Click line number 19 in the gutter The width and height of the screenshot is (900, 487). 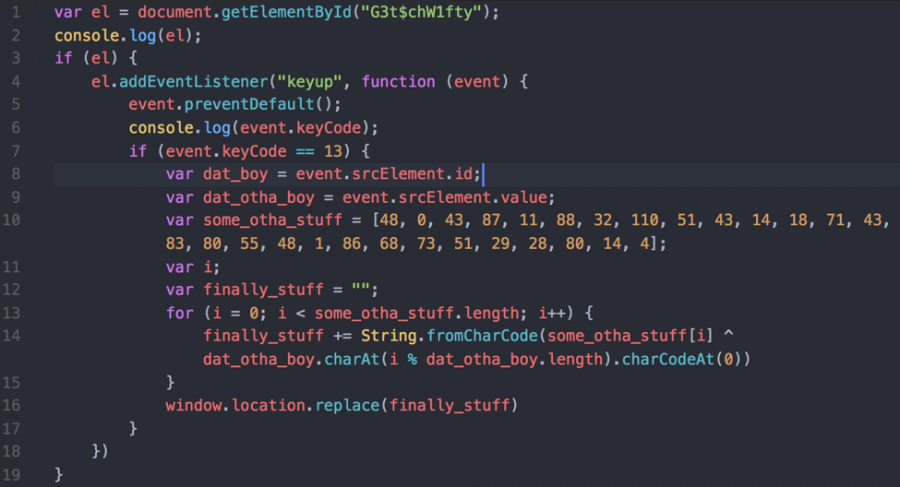click(x=15, y=473)
